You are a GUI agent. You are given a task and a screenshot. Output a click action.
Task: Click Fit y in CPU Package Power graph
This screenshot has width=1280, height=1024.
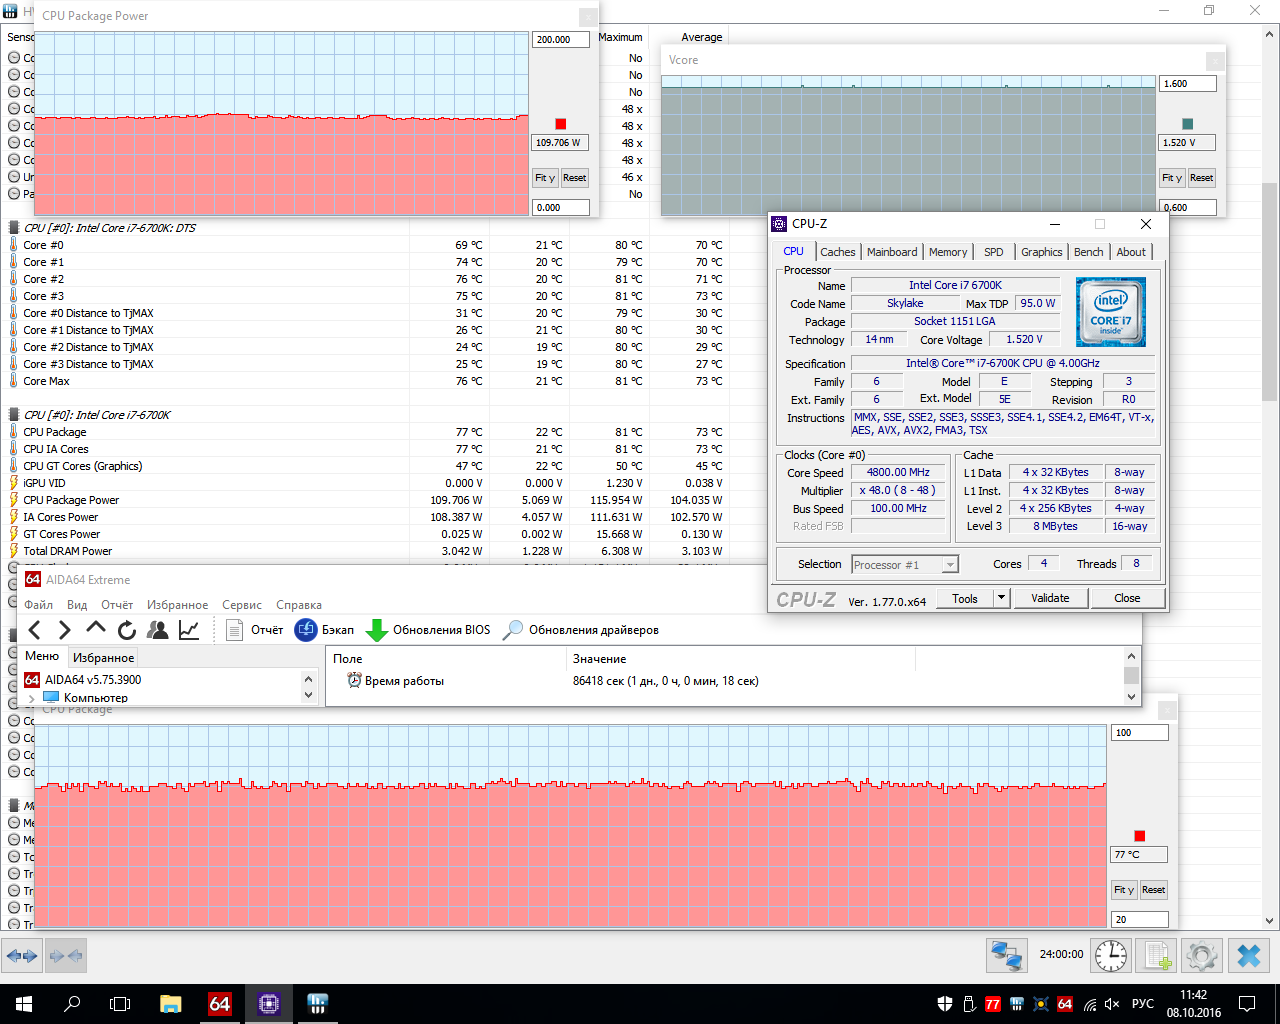[x=545, y=178]
